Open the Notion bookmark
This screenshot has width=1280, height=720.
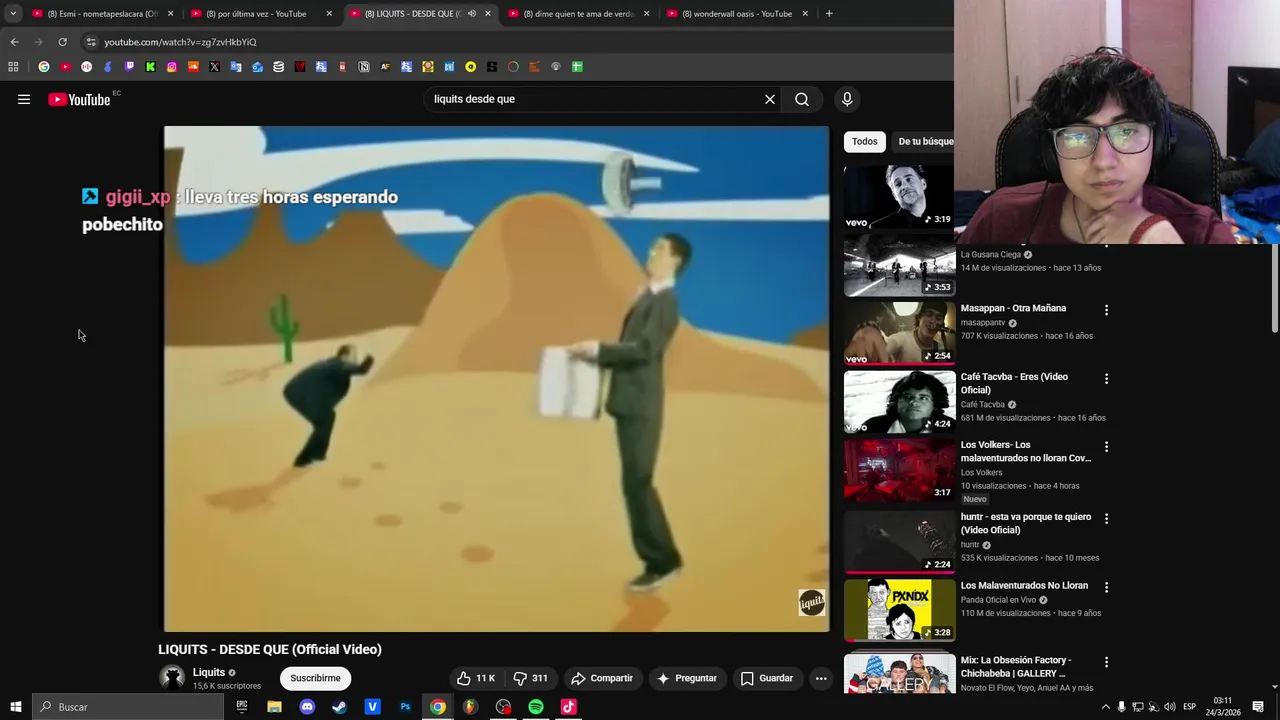[364, 67]
